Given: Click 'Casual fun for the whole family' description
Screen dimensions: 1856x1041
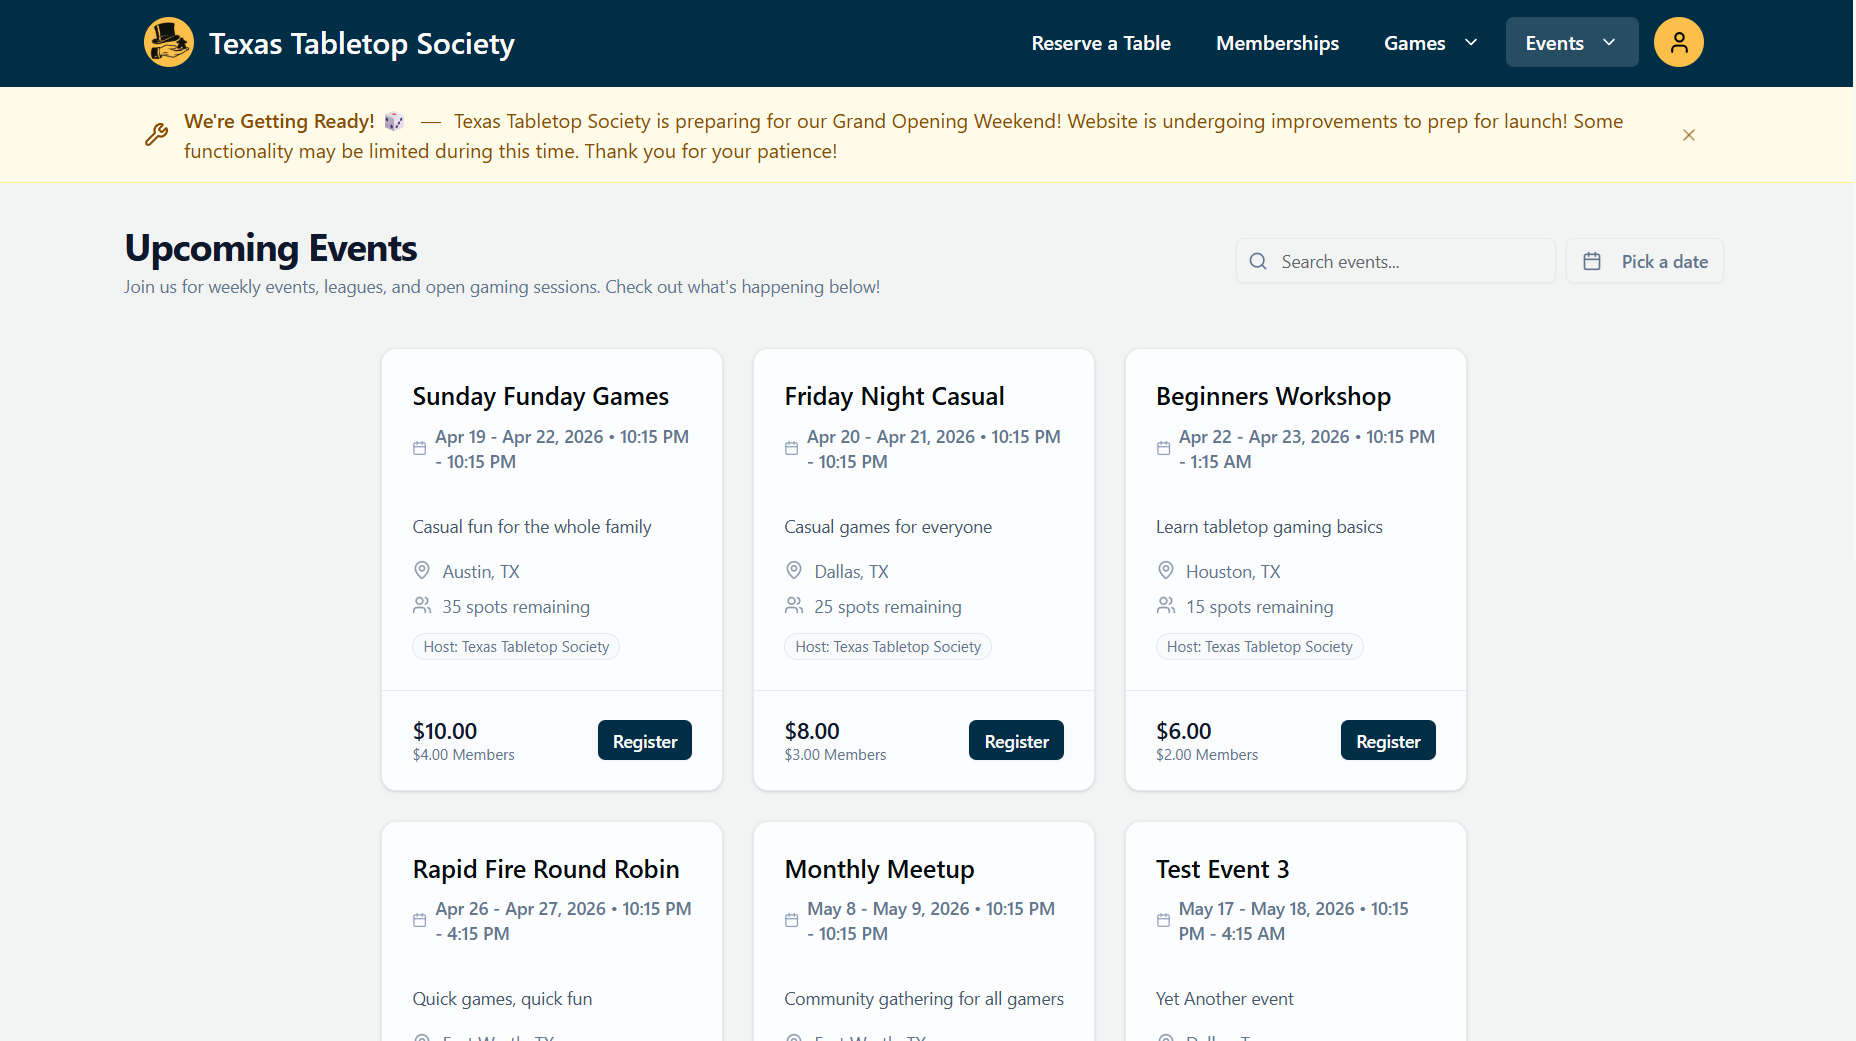Looking at the screenshot, I should (x=532, y=527).
